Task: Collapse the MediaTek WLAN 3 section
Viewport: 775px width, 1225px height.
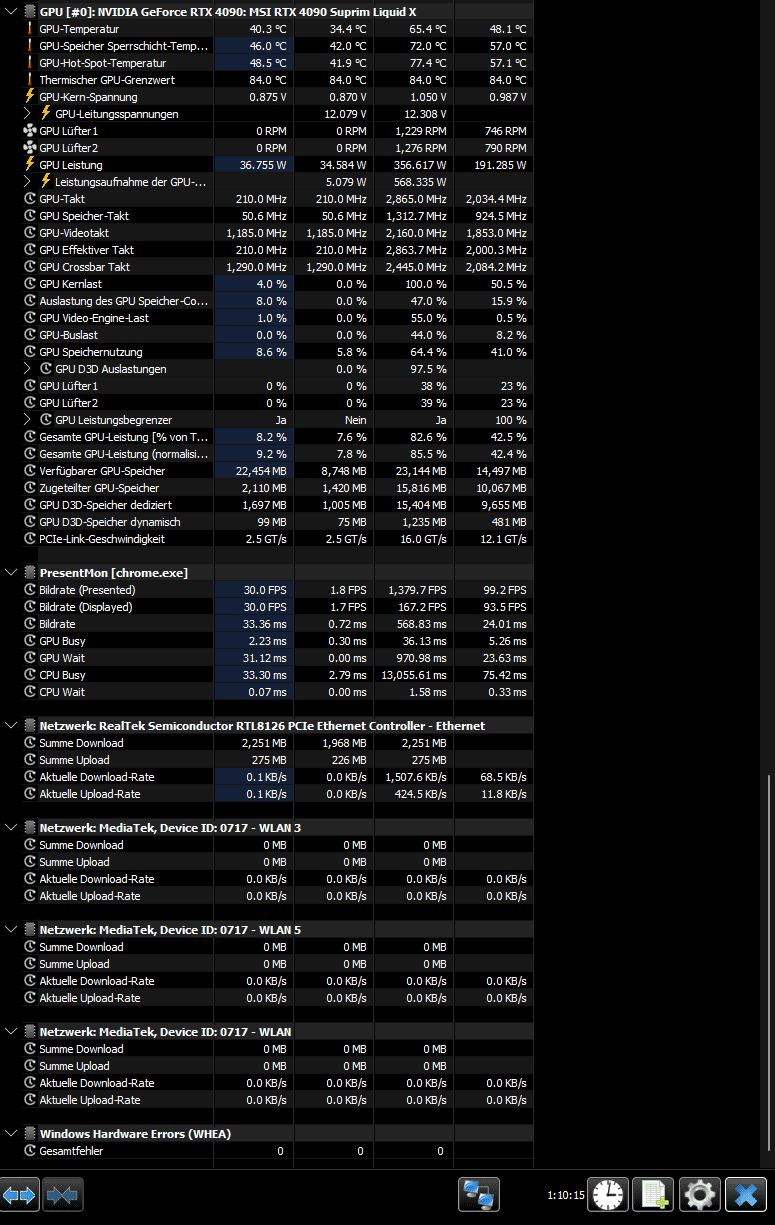Action: pos(11,828)
